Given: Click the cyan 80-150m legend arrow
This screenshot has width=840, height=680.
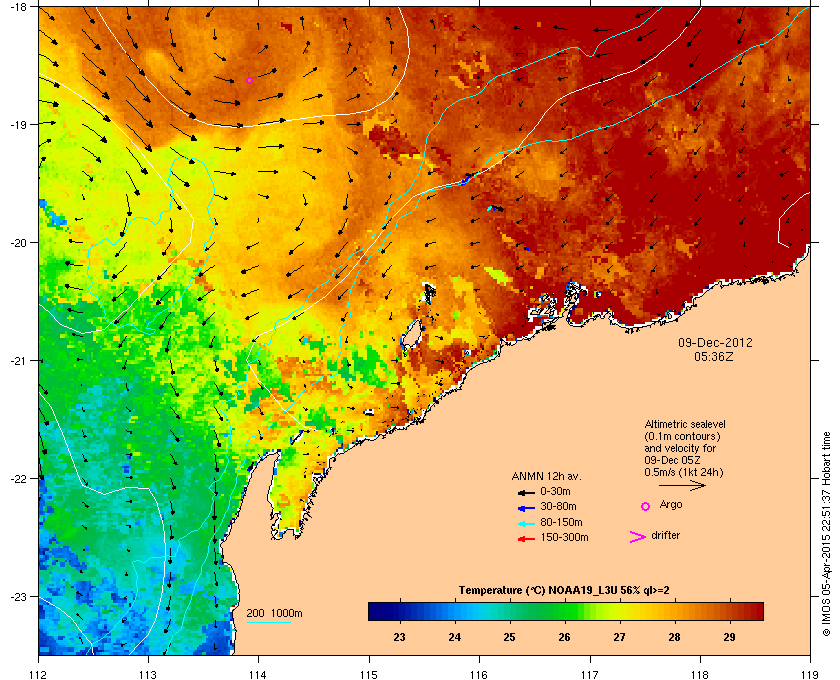Looking at the screenshot, I should point(526,524).
